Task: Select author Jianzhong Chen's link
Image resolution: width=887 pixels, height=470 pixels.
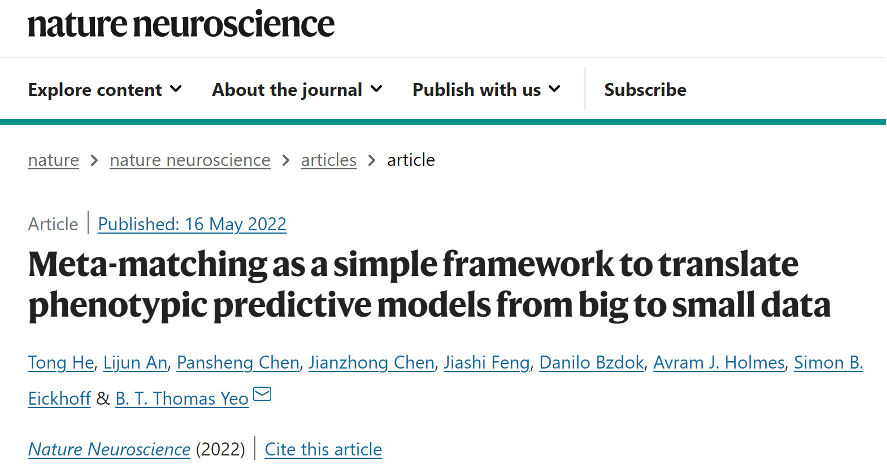Action: [371, 362]
